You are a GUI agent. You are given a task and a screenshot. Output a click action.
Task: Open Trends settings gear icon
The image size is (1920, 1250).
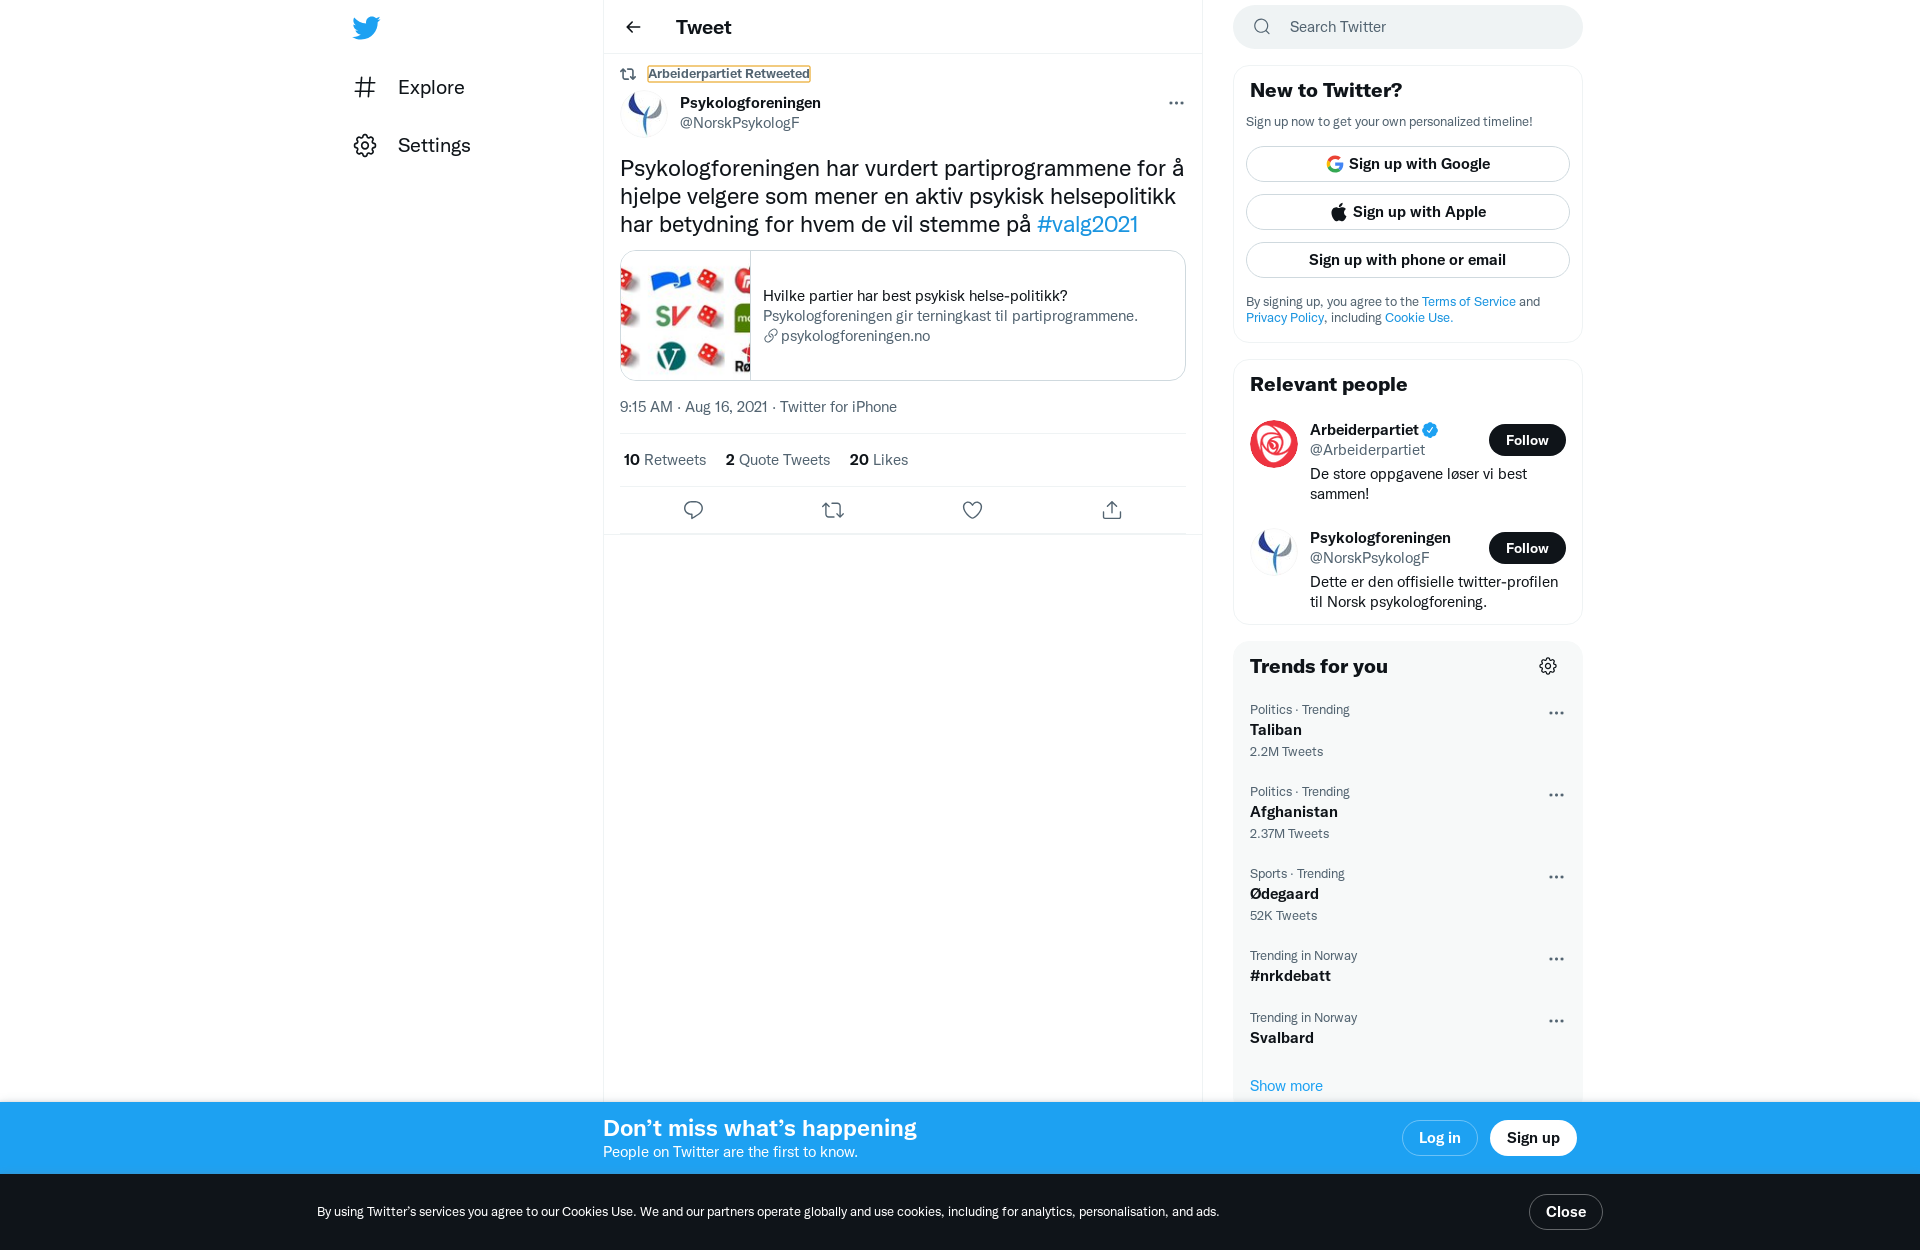pos(1548,666)
